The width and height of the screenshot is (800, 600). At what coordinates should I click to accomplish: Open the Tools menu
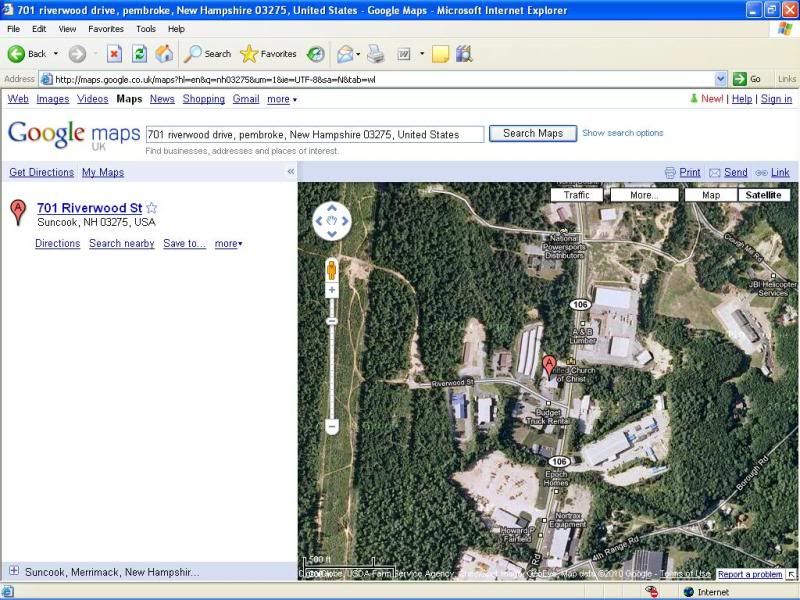click(x=146, y=29)
